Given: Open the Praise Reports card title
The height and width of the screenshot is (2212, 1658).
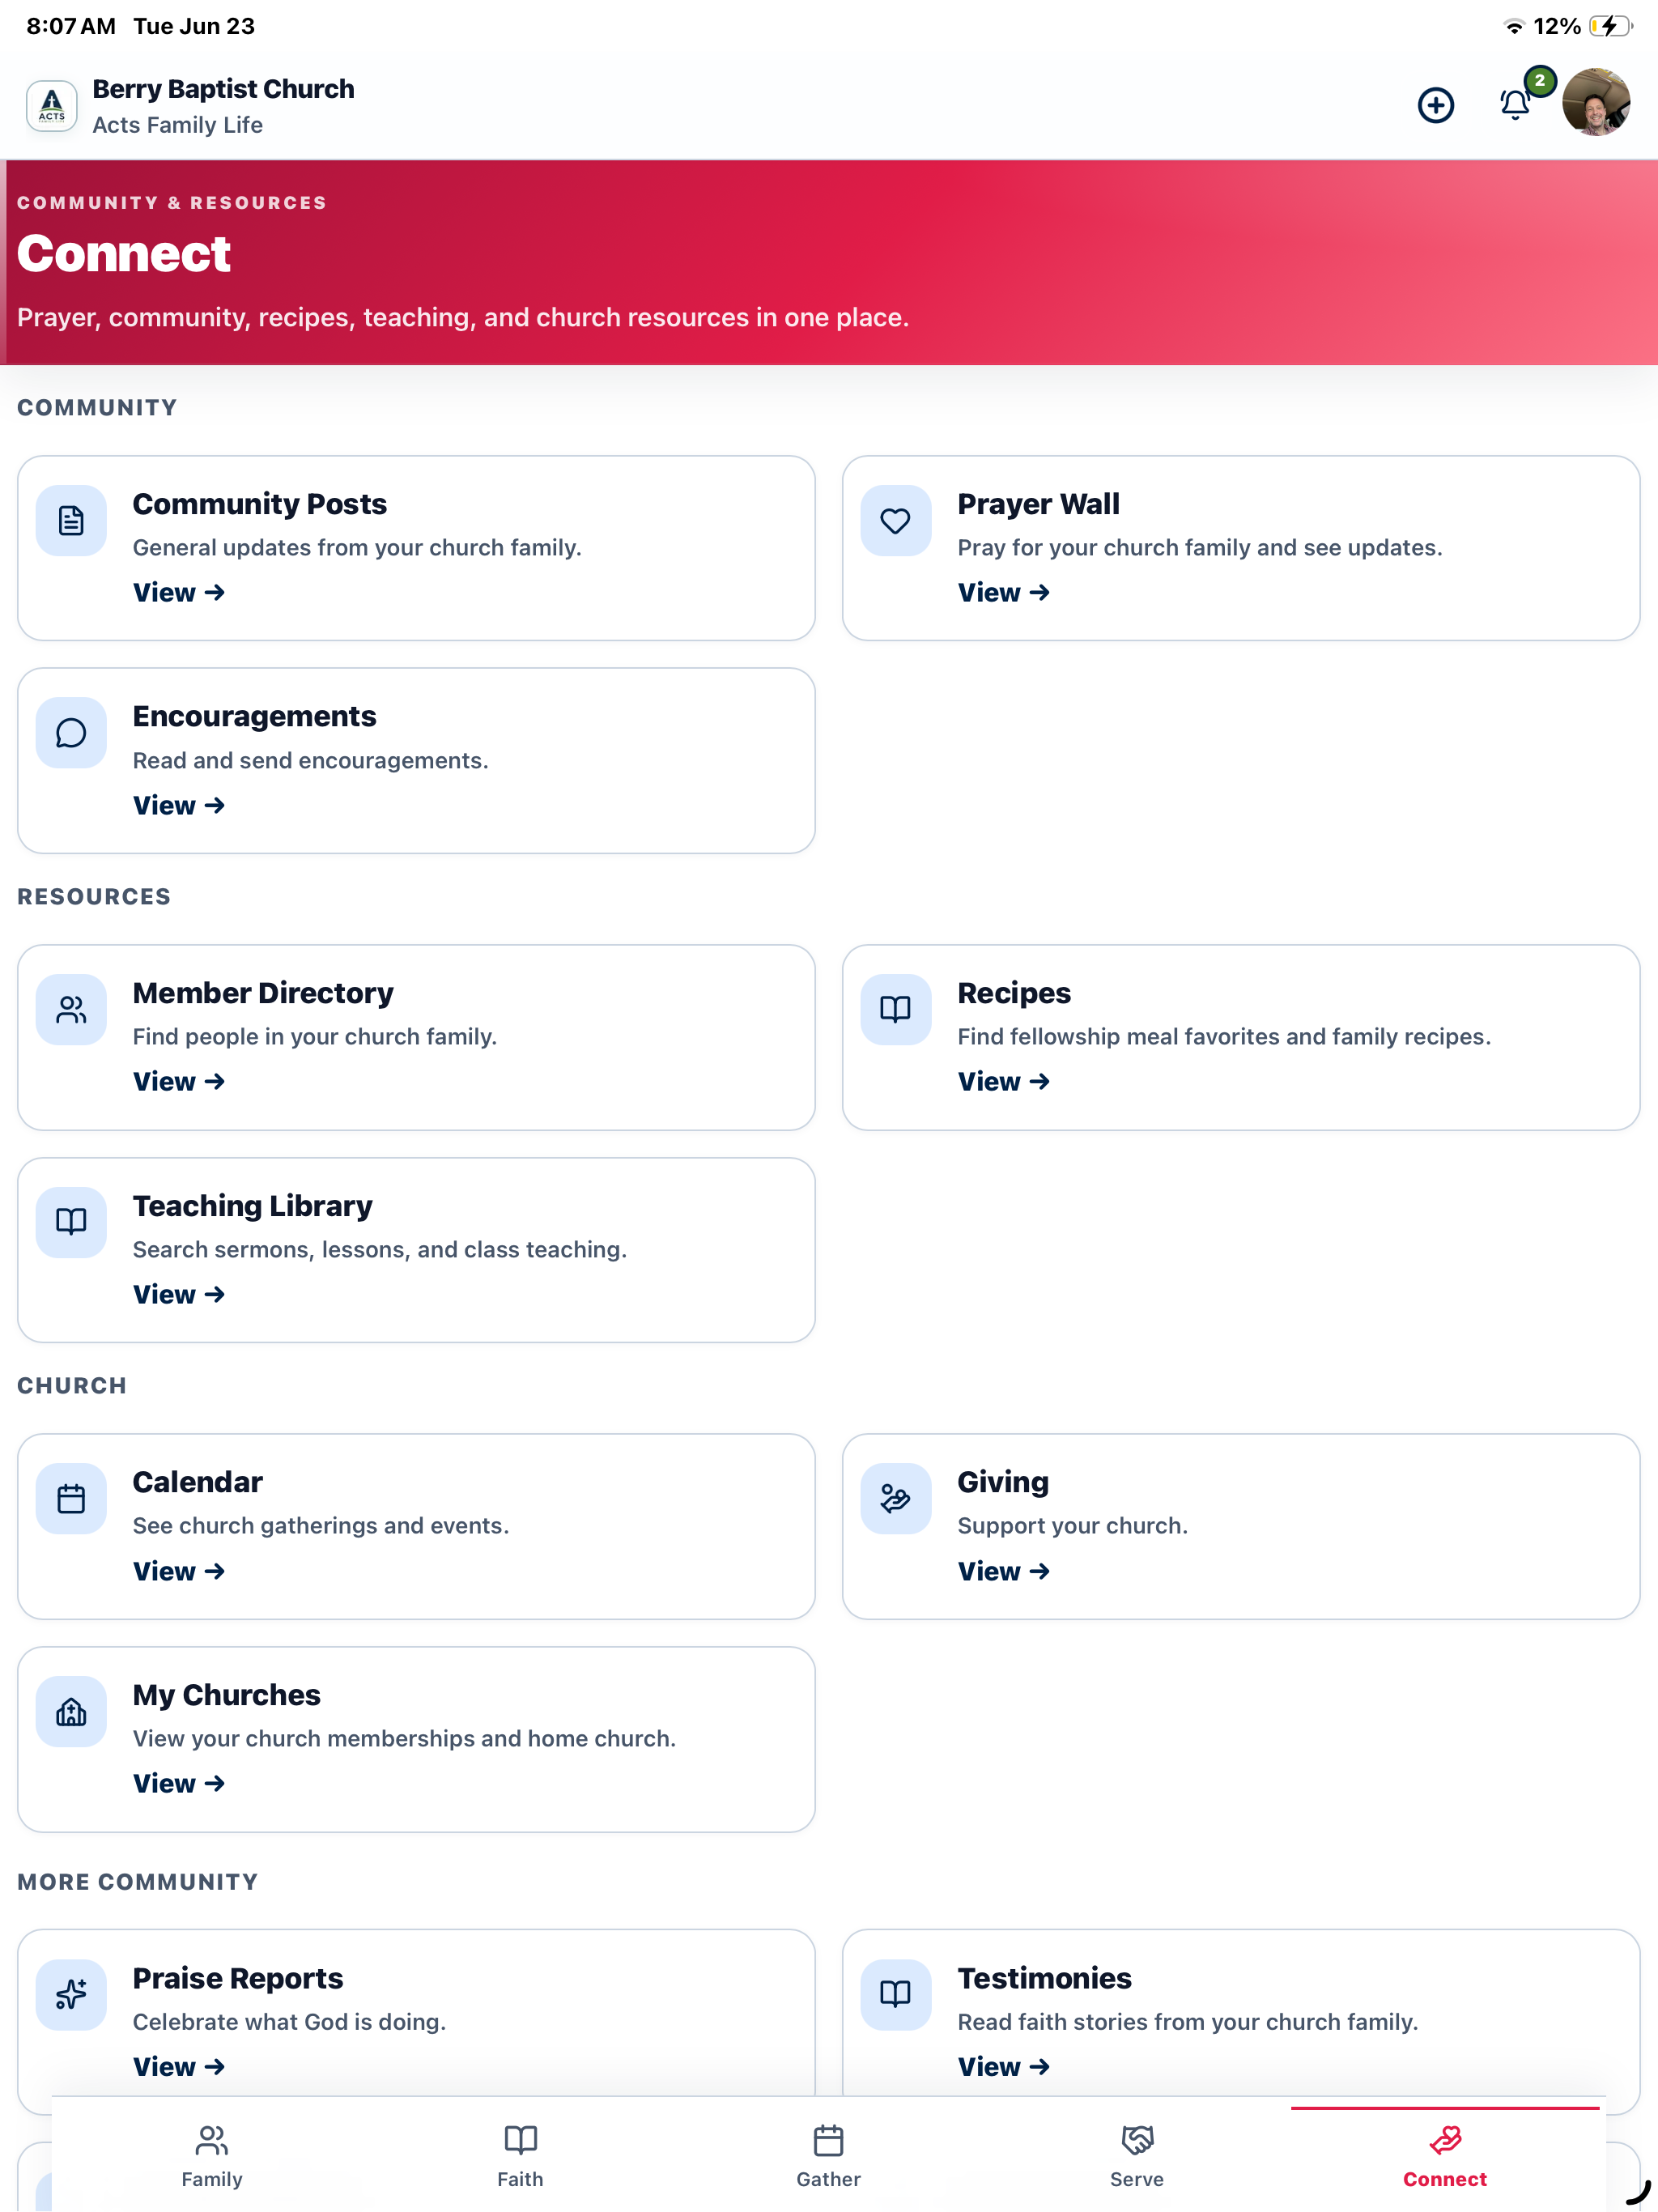Looking at the screenshot, I should tap(238, 1978).
